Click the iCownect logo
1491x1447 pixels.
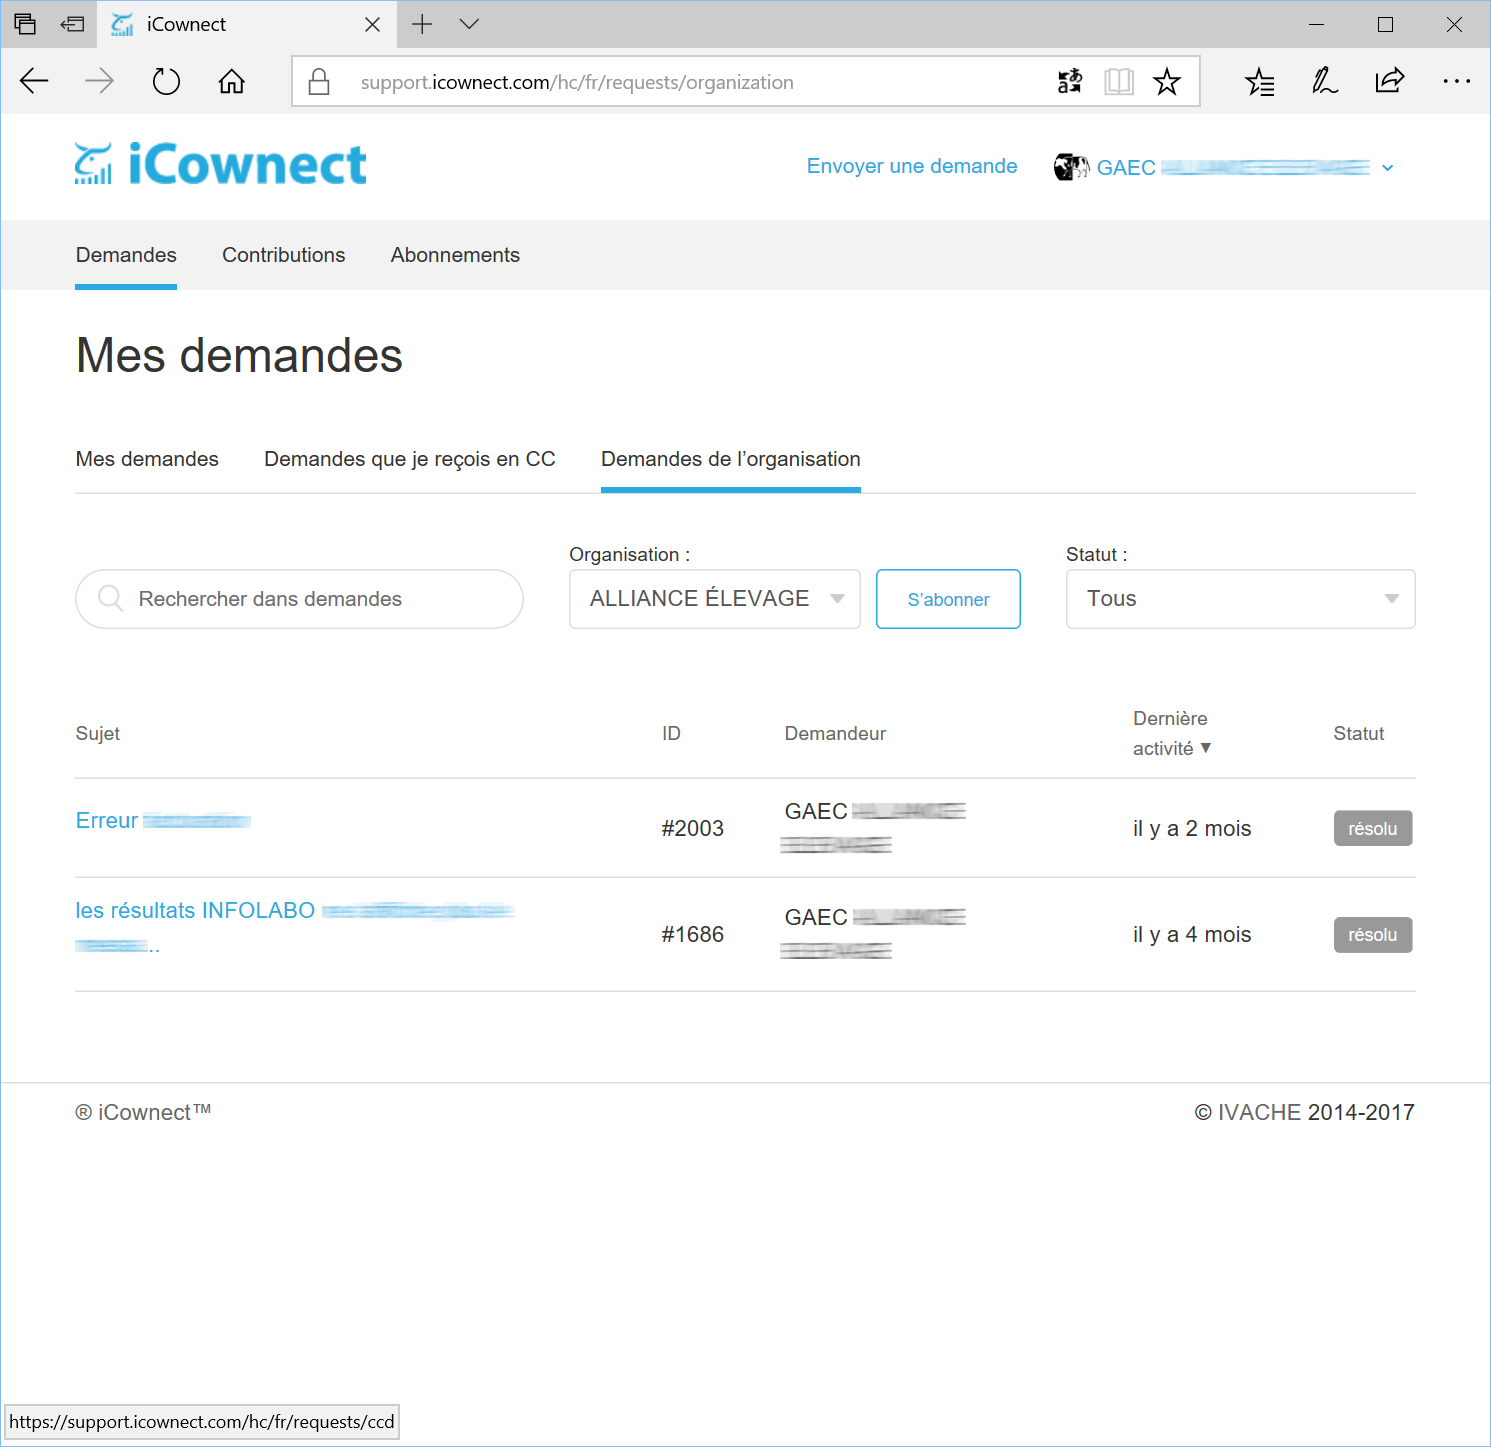point(221,164)
